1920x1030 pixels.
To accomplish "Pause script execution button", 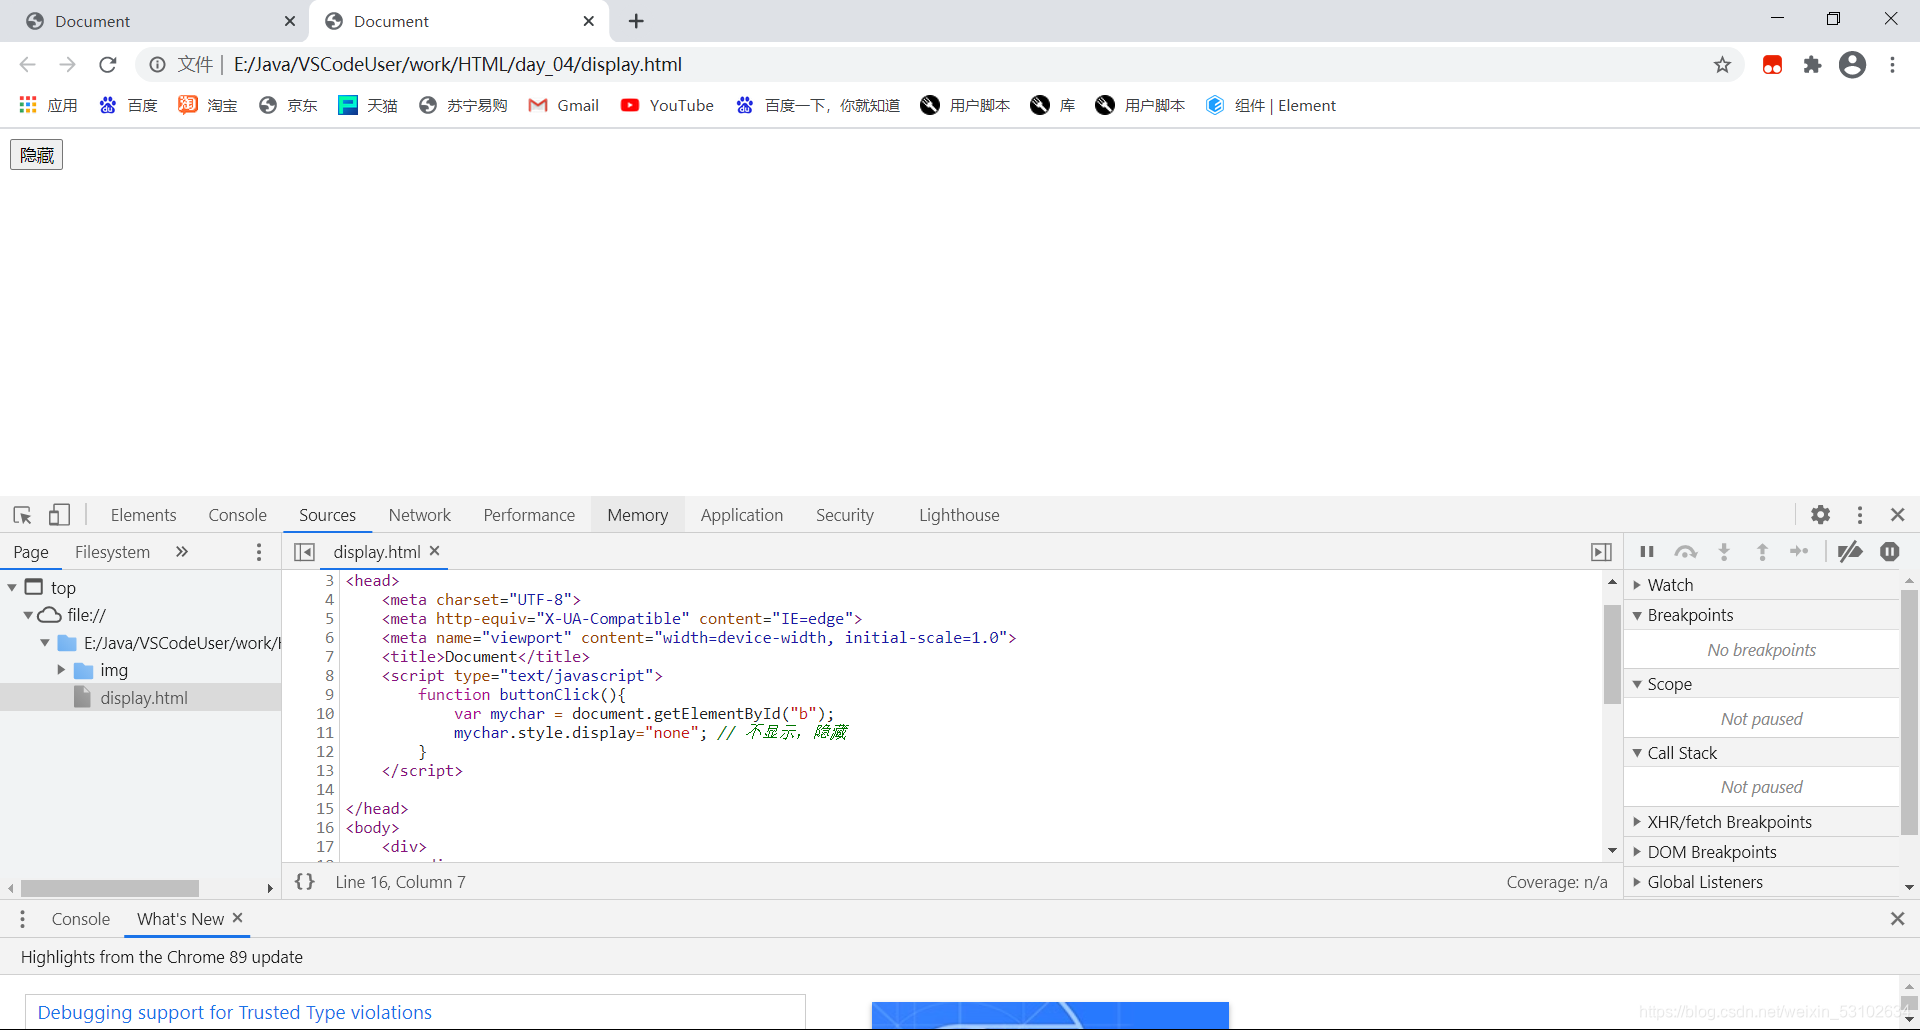I will pos(1647,552).
